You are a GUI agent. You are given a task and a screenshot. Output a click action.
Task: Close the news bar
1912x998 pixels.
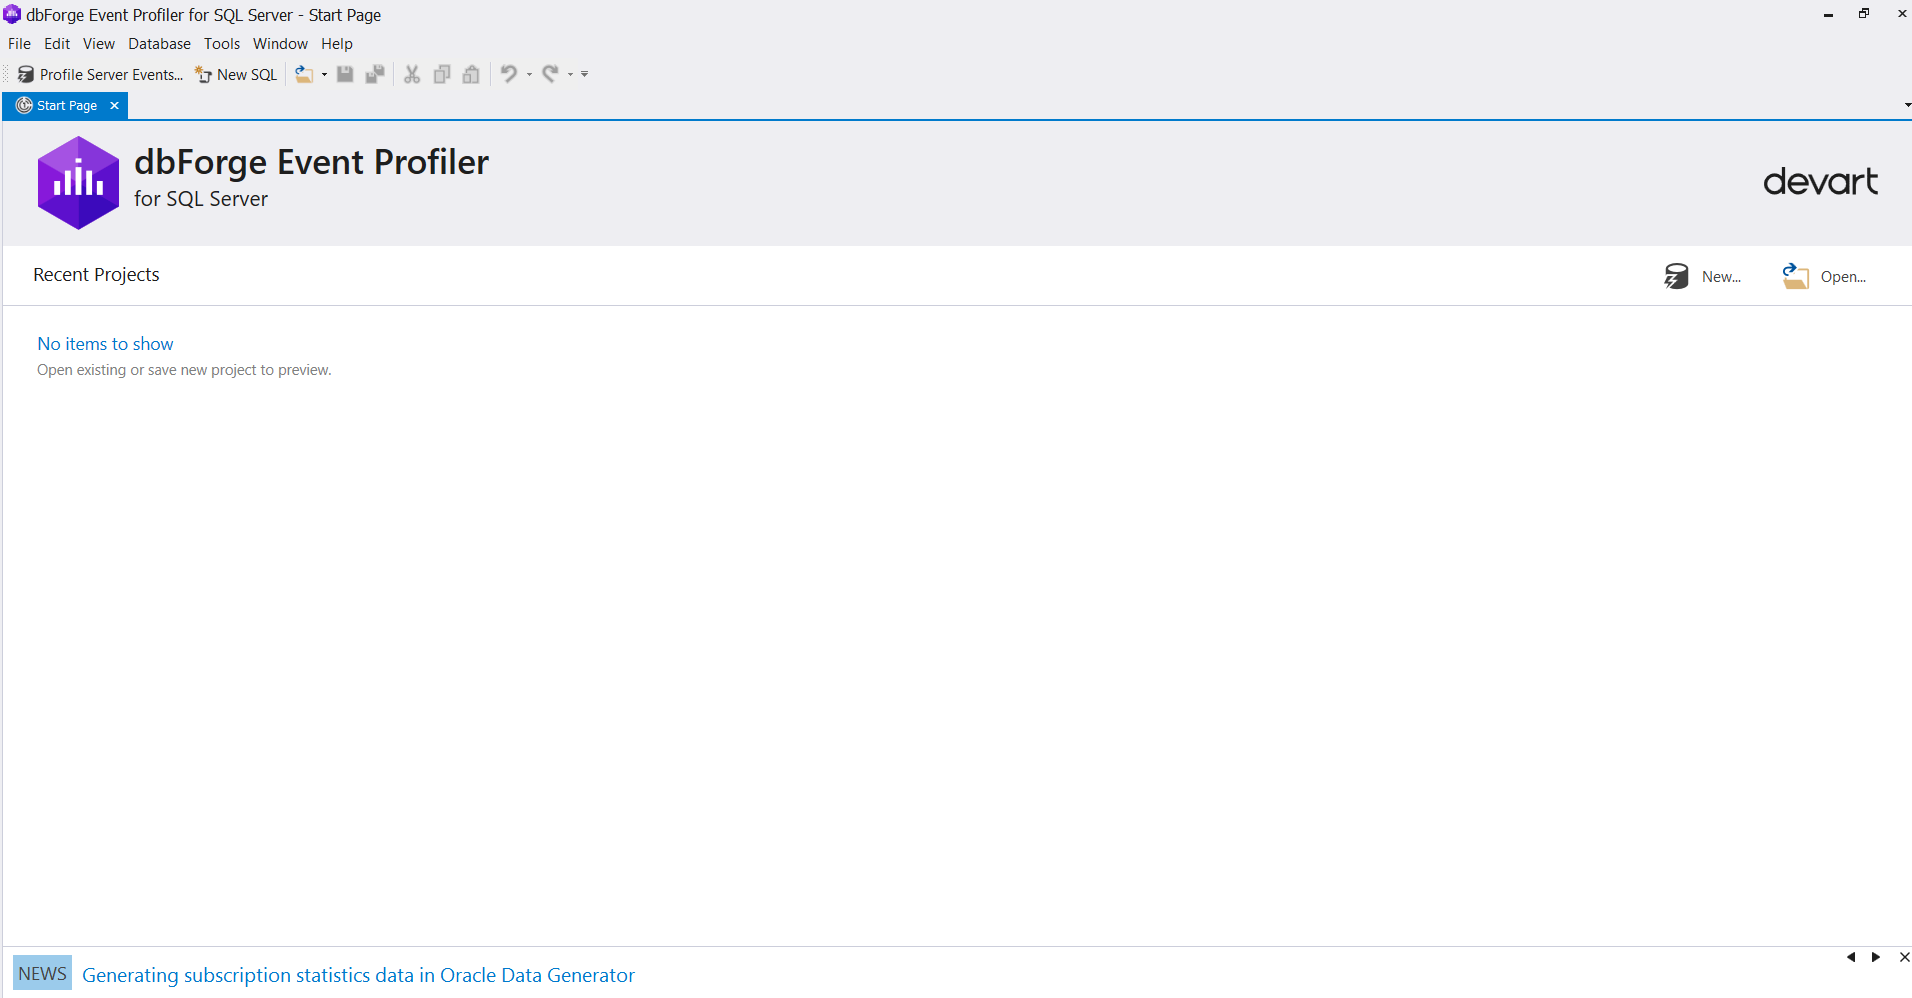(1904, 957)
